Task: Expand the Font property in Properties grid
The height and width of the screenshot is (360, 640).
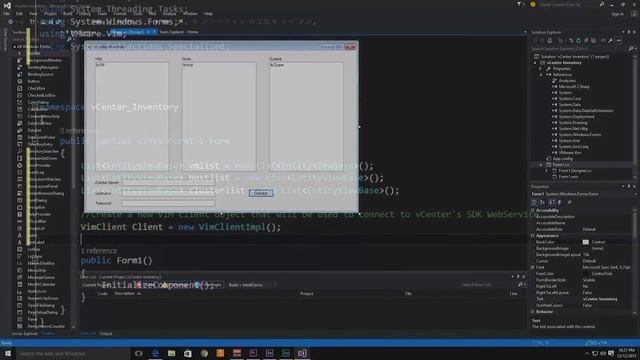Action: pos(533,267)
